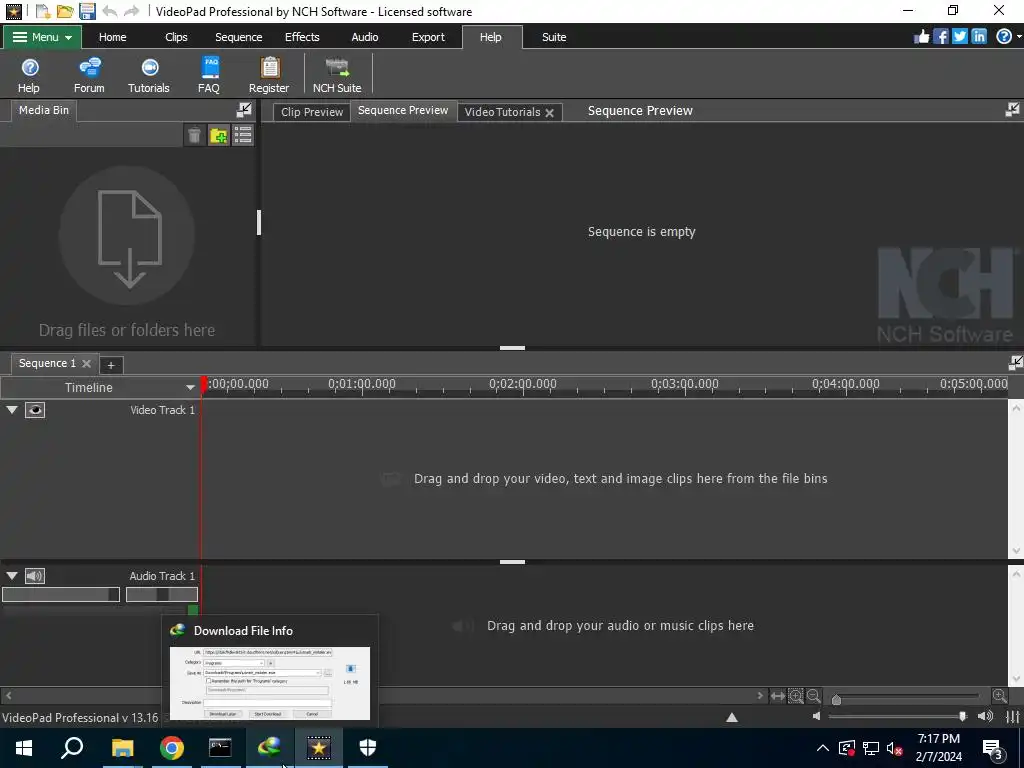Click the Audio Track 1 volume bar
Image resolution: width=1024 pixels, height=768 pixels.
pyautogui.click(x=61, y=594)
